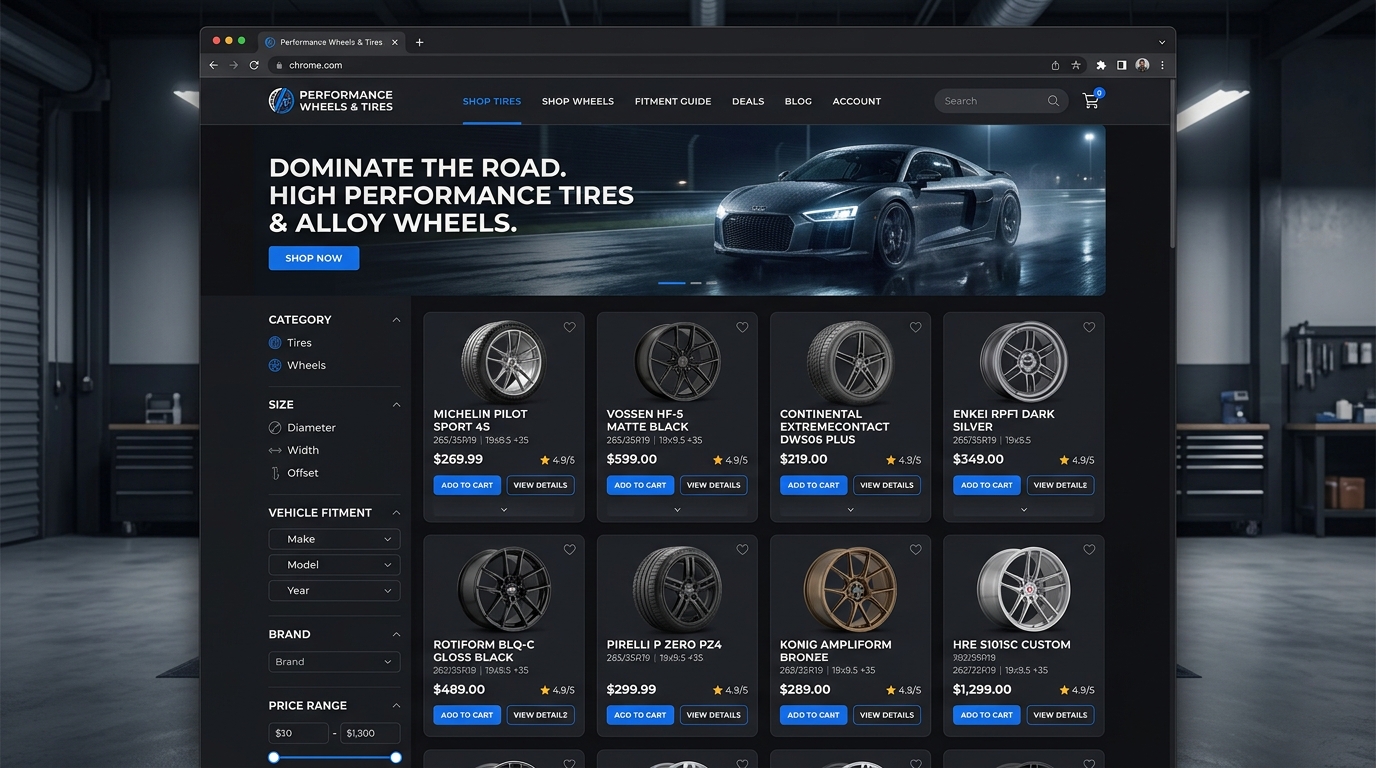Viewport: 1376px width, 768px height.
Task: Open the shopping cart icon
Action: click(1091, 101)
